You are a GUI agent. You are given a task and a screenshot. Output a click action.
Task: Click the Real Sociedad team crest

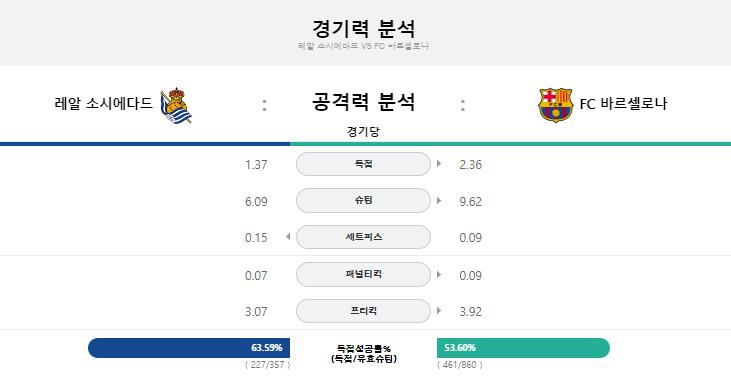click(176, 105)
